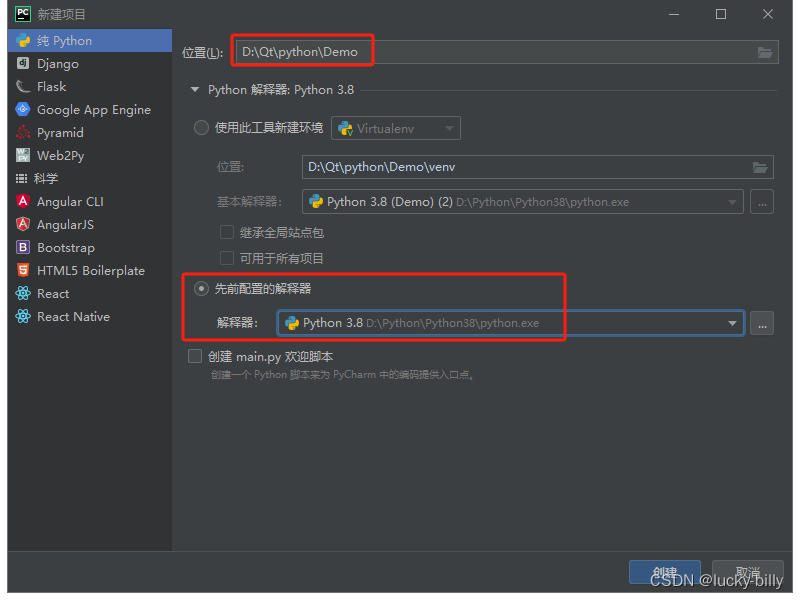The height and width of the screenshot is (600, 800).
Task: Open the 基本解释器 Python 3.8 (Demo) dropdown
Action: 523,202
